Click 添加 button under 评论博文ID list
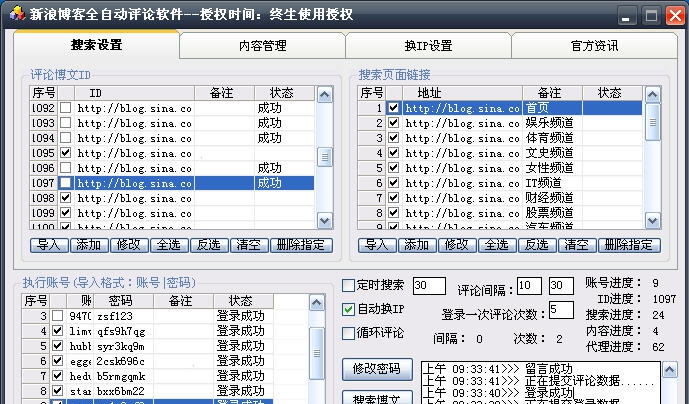The width and height of the screenshot is (689, 404). 89,245
